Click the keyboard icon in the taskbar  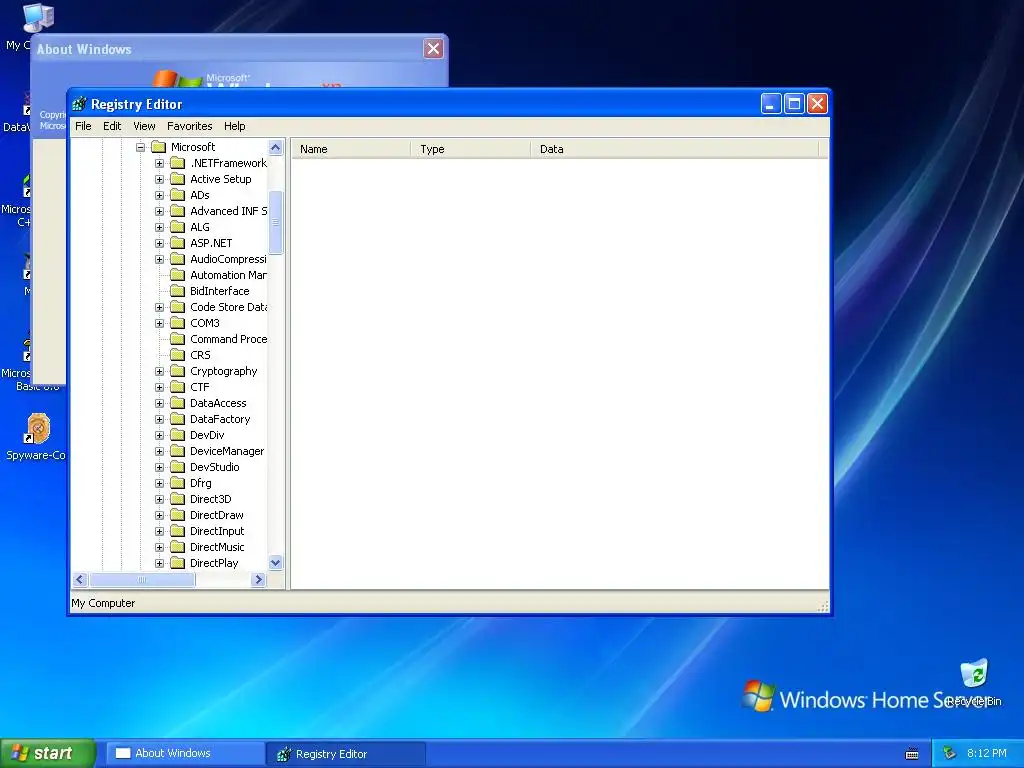[912, 754]
